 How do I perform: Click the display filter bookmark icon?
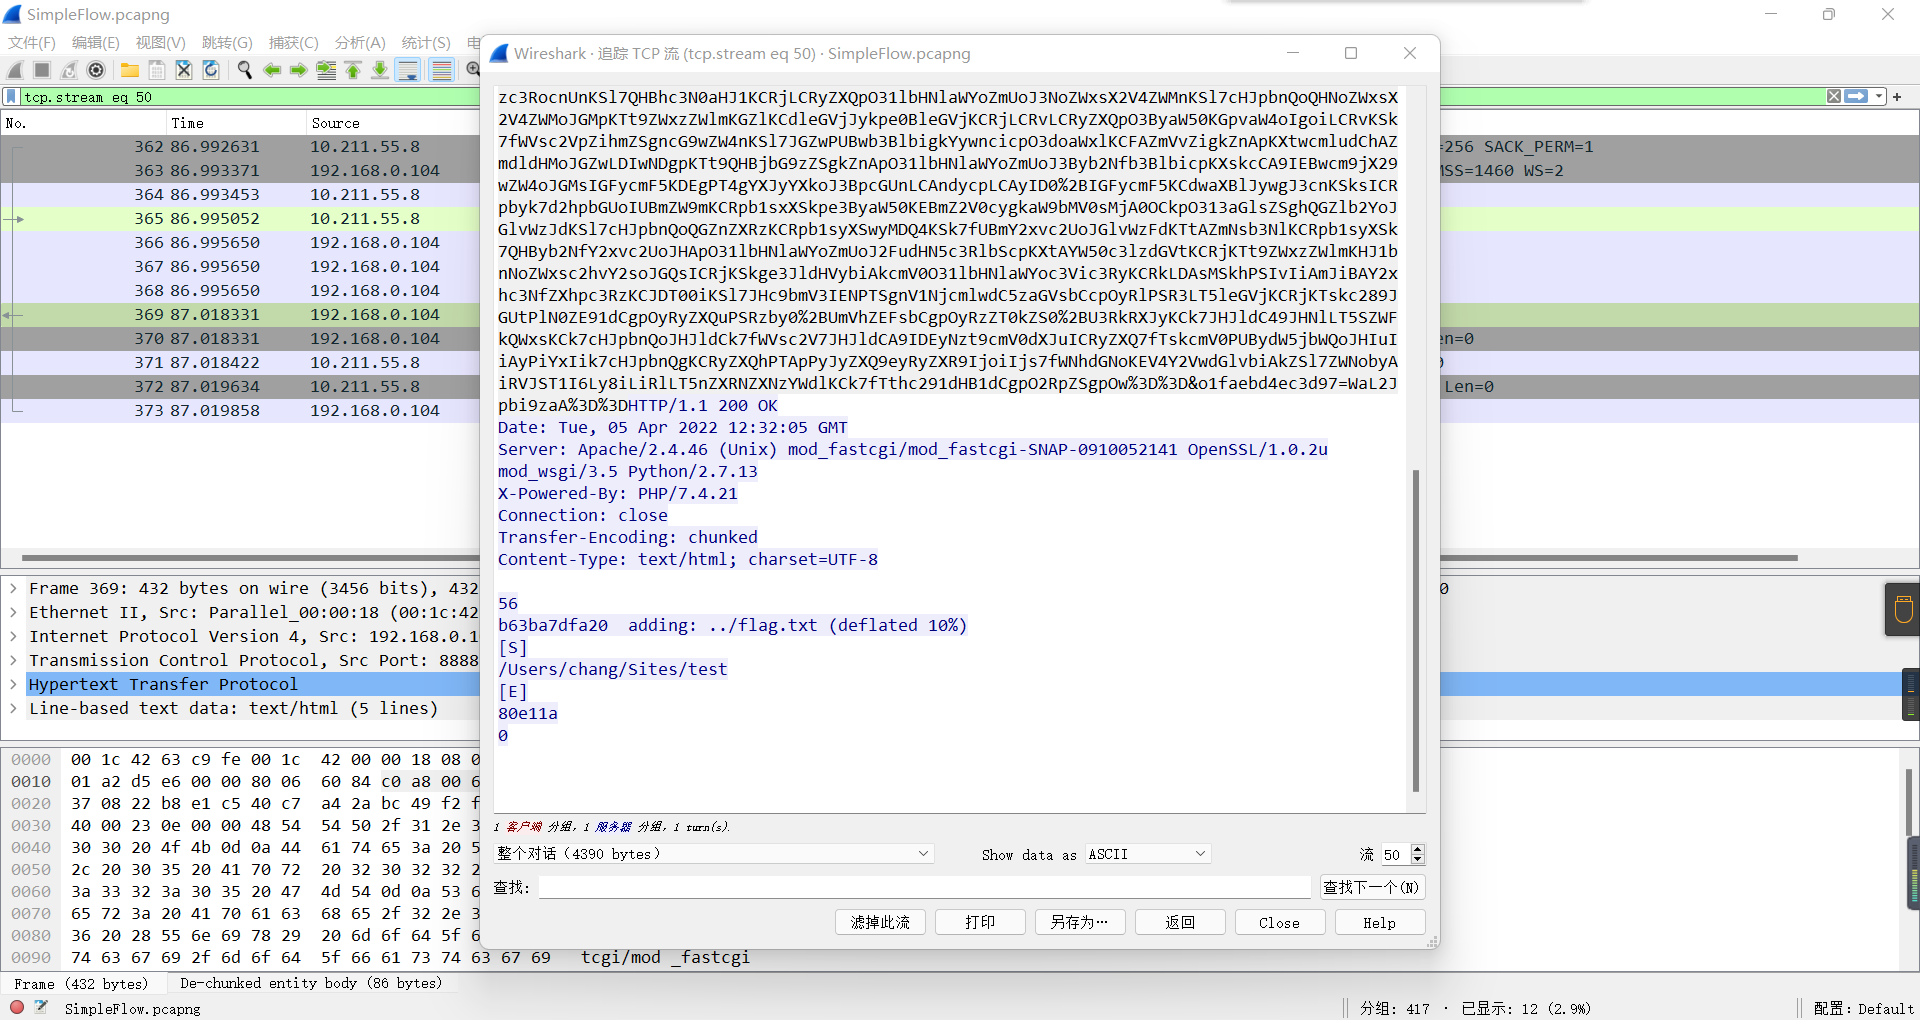(11, 97)
